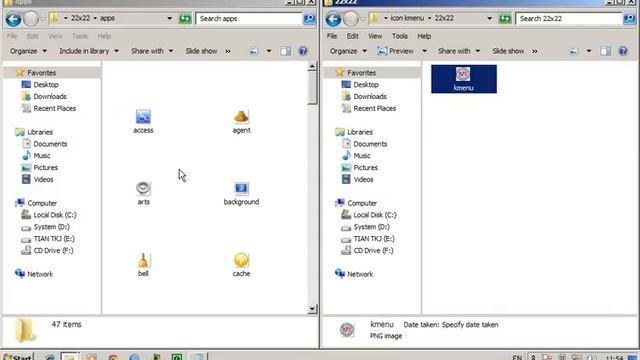Screen dimensions: 640x360
Task: Go back in the 22x22 window
Action: (333, 19)
